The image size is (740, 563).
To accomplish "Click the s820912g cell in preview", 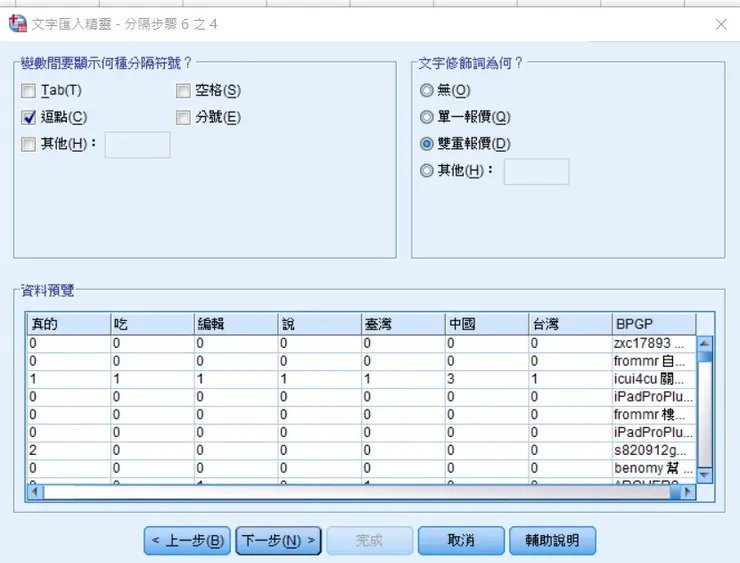I will tap(654, 450).
